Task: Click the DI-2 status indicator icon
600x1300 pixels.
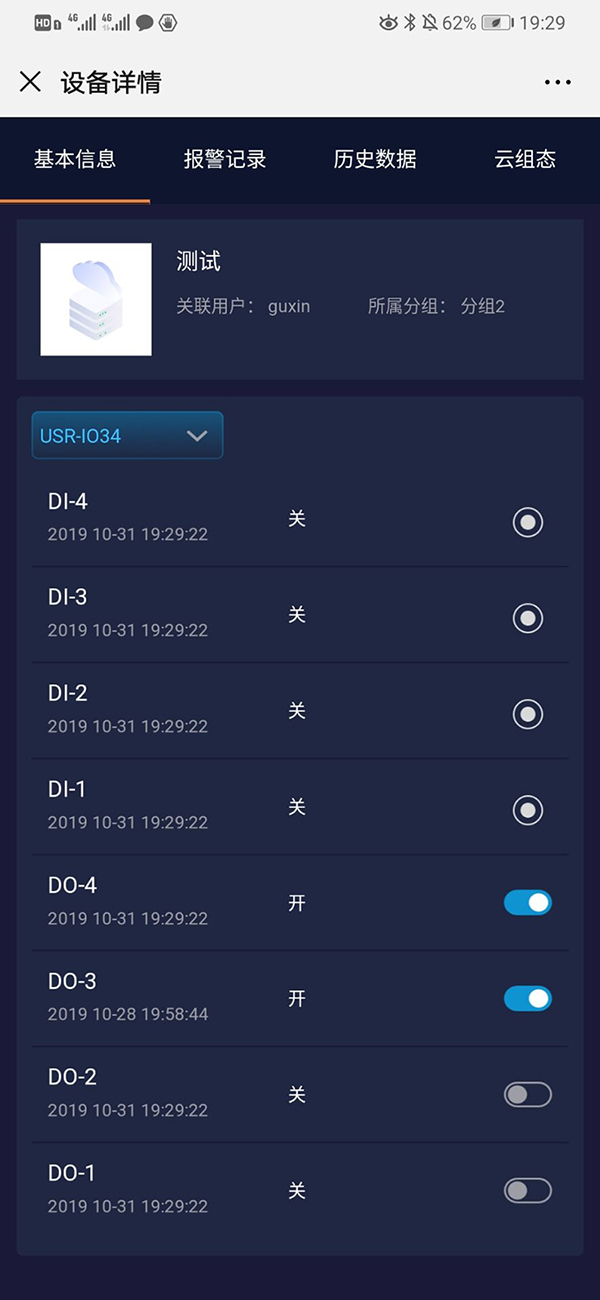Action: click(x=528, y=714)
